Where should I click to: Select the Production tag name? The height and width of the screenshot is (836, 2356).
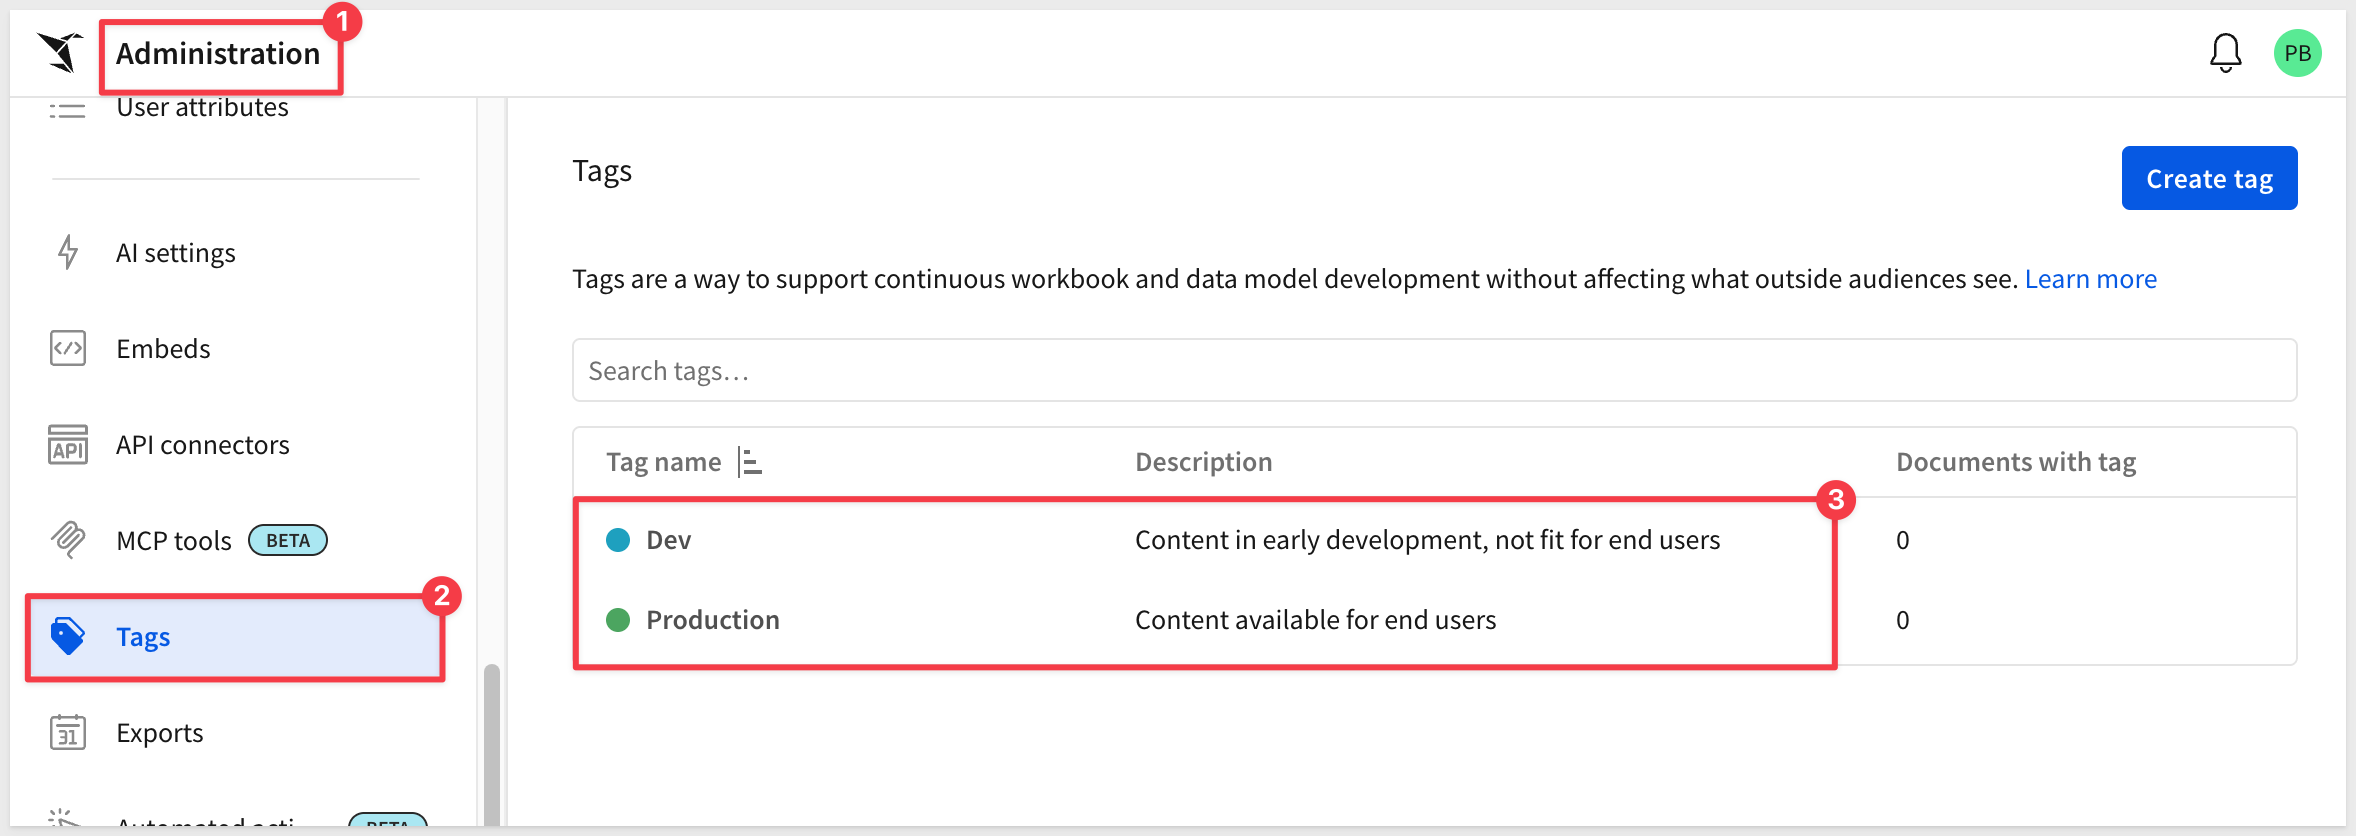pyautogui.click(x=713, y=620)
